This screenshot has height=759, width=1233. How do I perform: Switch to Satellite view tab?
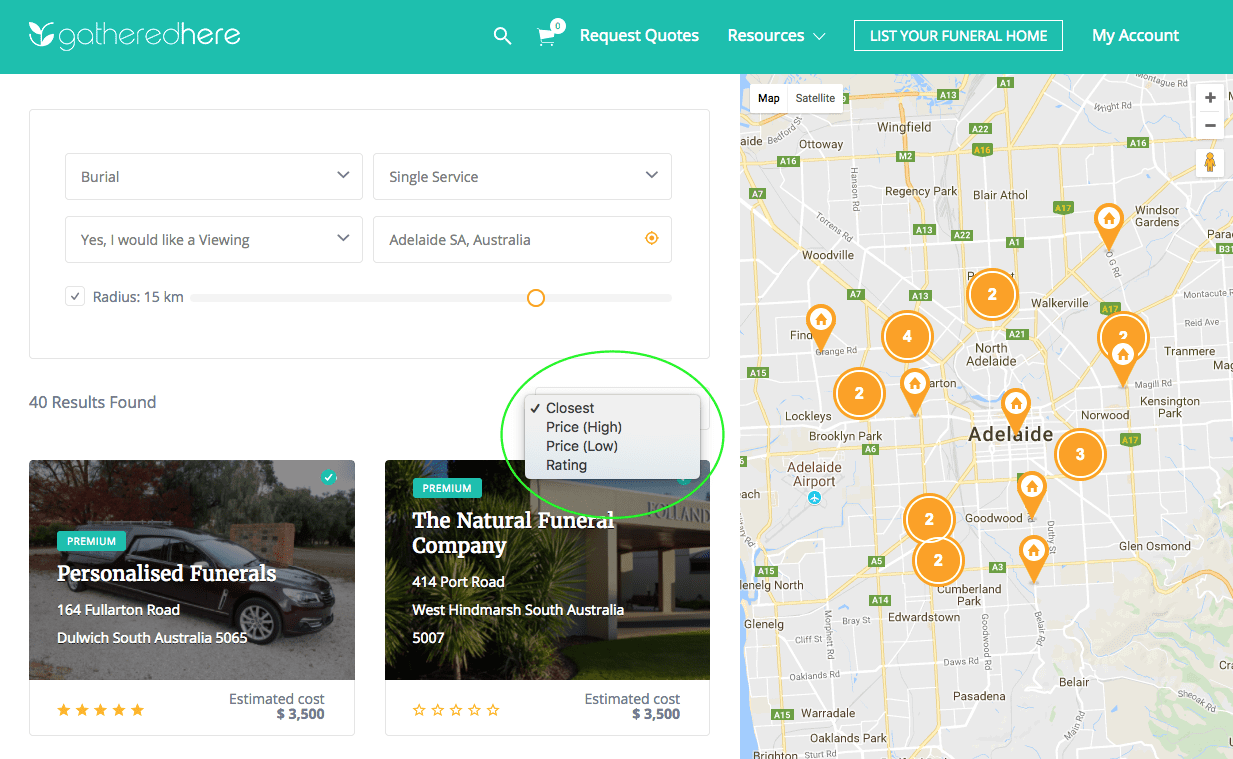815,98
